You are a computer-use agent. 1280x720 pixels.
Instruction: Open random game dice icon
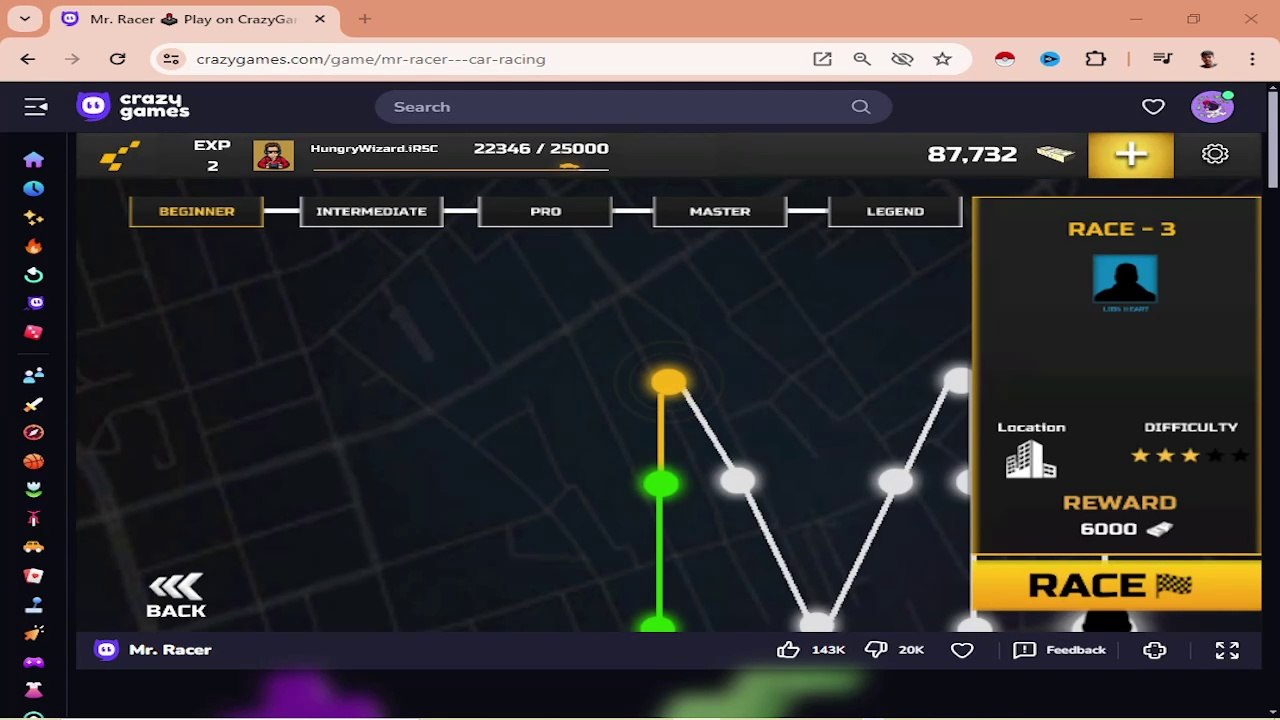pos(34,332)
